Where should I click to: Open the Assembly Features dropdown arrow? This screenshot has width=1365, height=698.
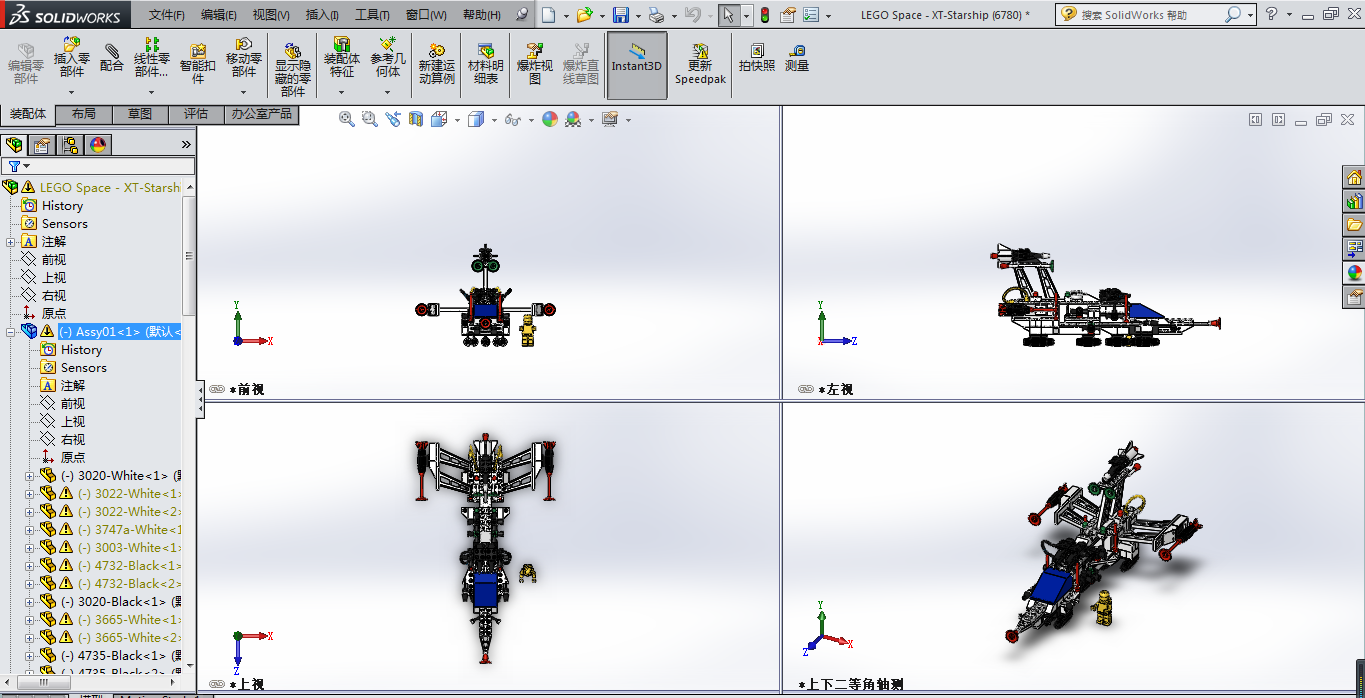(342, 92)
